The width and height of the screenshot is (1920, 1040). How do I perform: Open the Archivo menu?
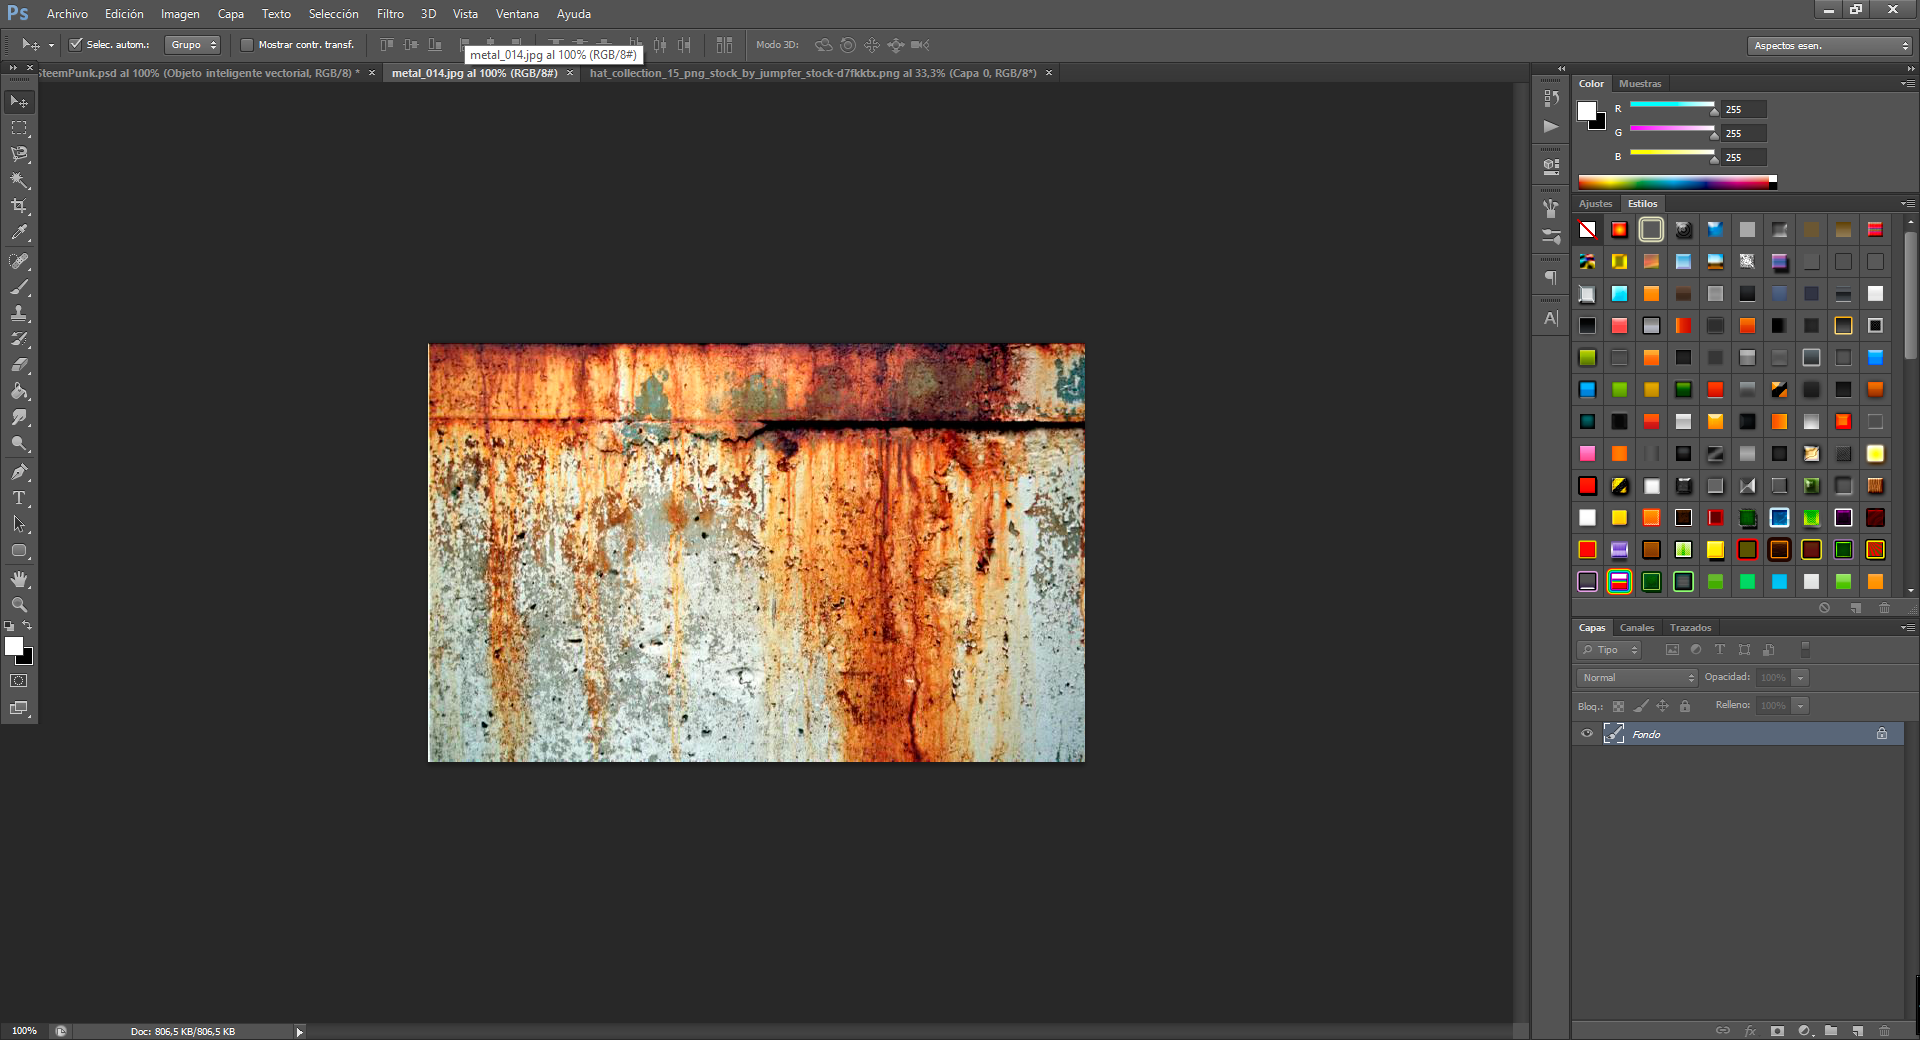click(x=67, y=14)
